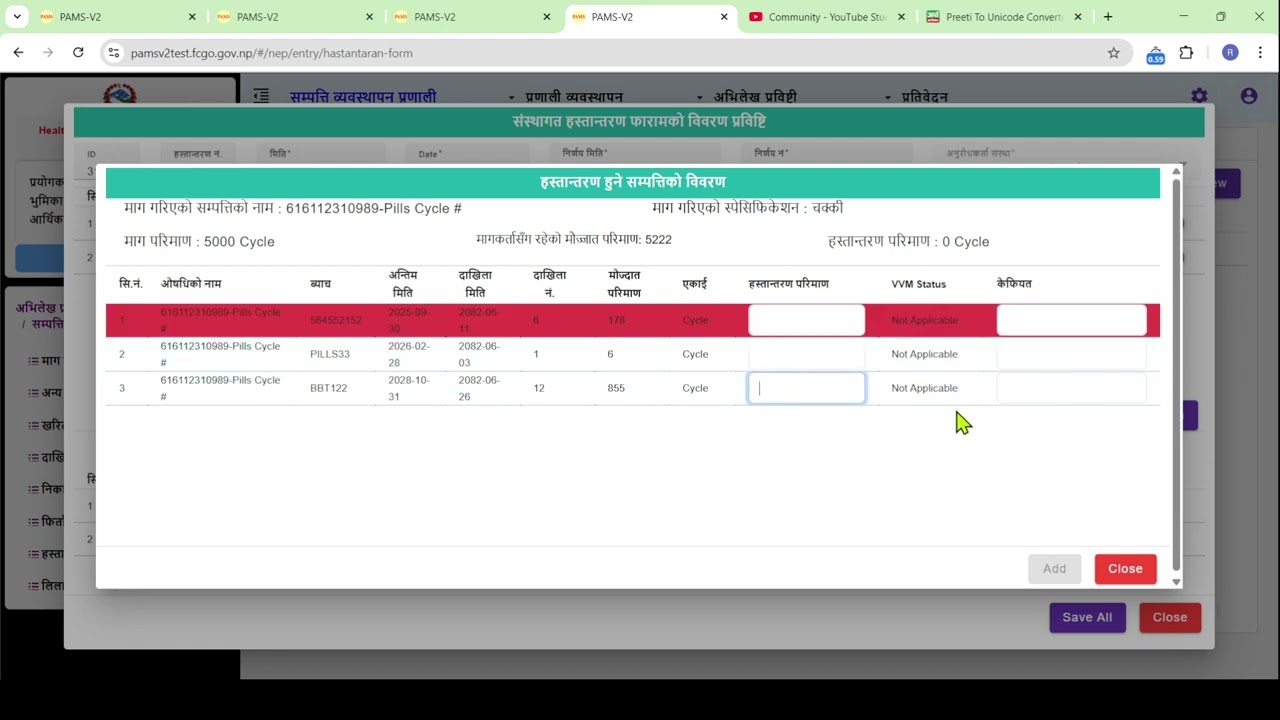Select batch cell BBT122
Image resolution: width=1280 pixels, height=720 pixels.
[x=328, y=388]
